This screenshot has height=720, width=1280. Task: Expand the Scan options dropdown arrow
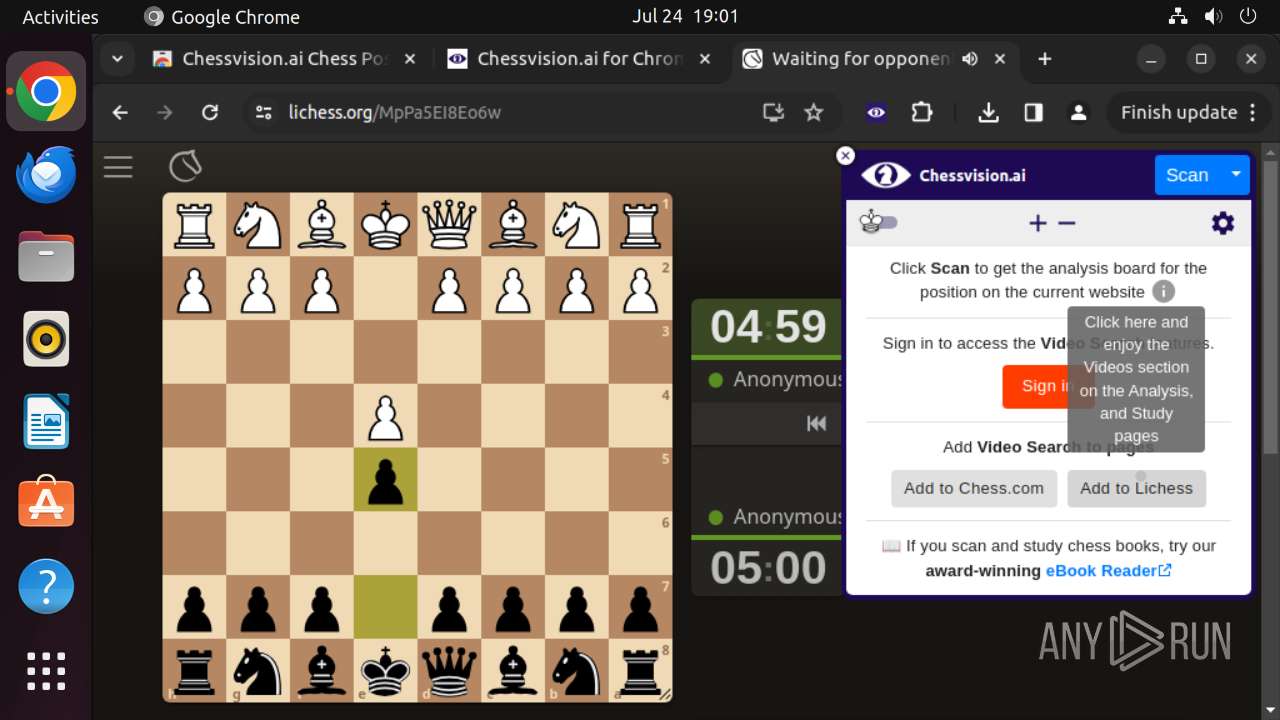coord(1236,175)
